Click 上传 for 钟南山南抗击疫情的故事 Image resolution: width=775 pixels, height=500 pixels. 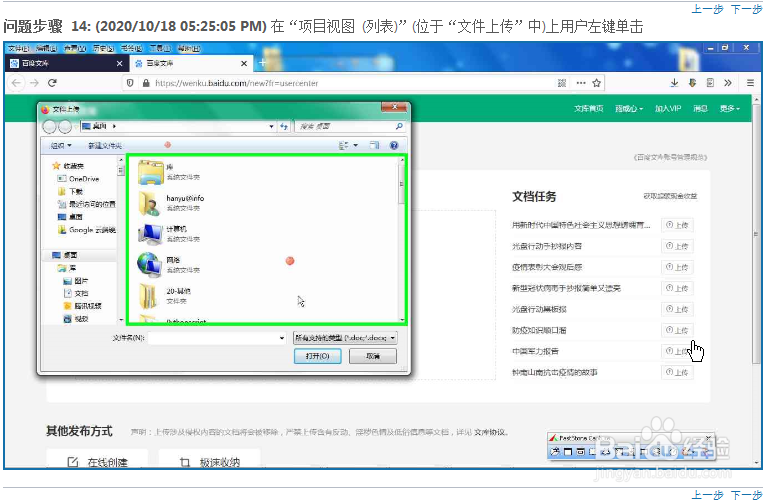coord(677,373)
